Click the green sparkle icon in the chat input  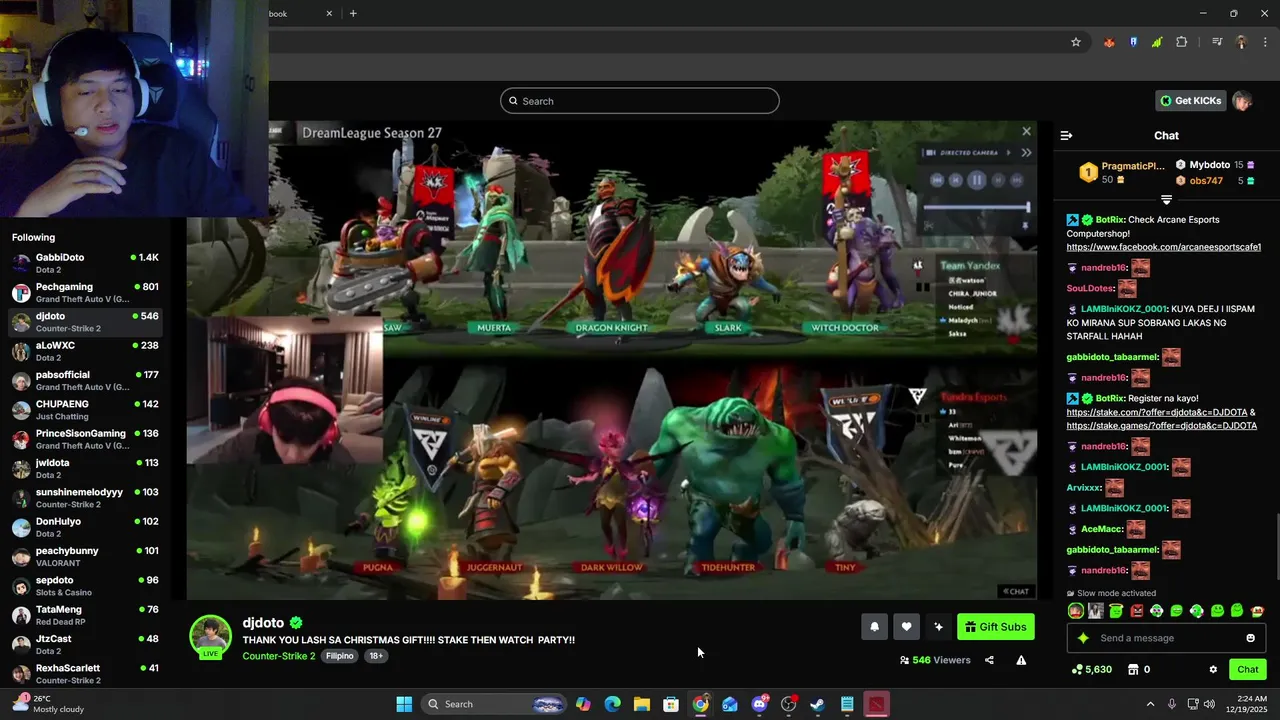[1083, 638]
